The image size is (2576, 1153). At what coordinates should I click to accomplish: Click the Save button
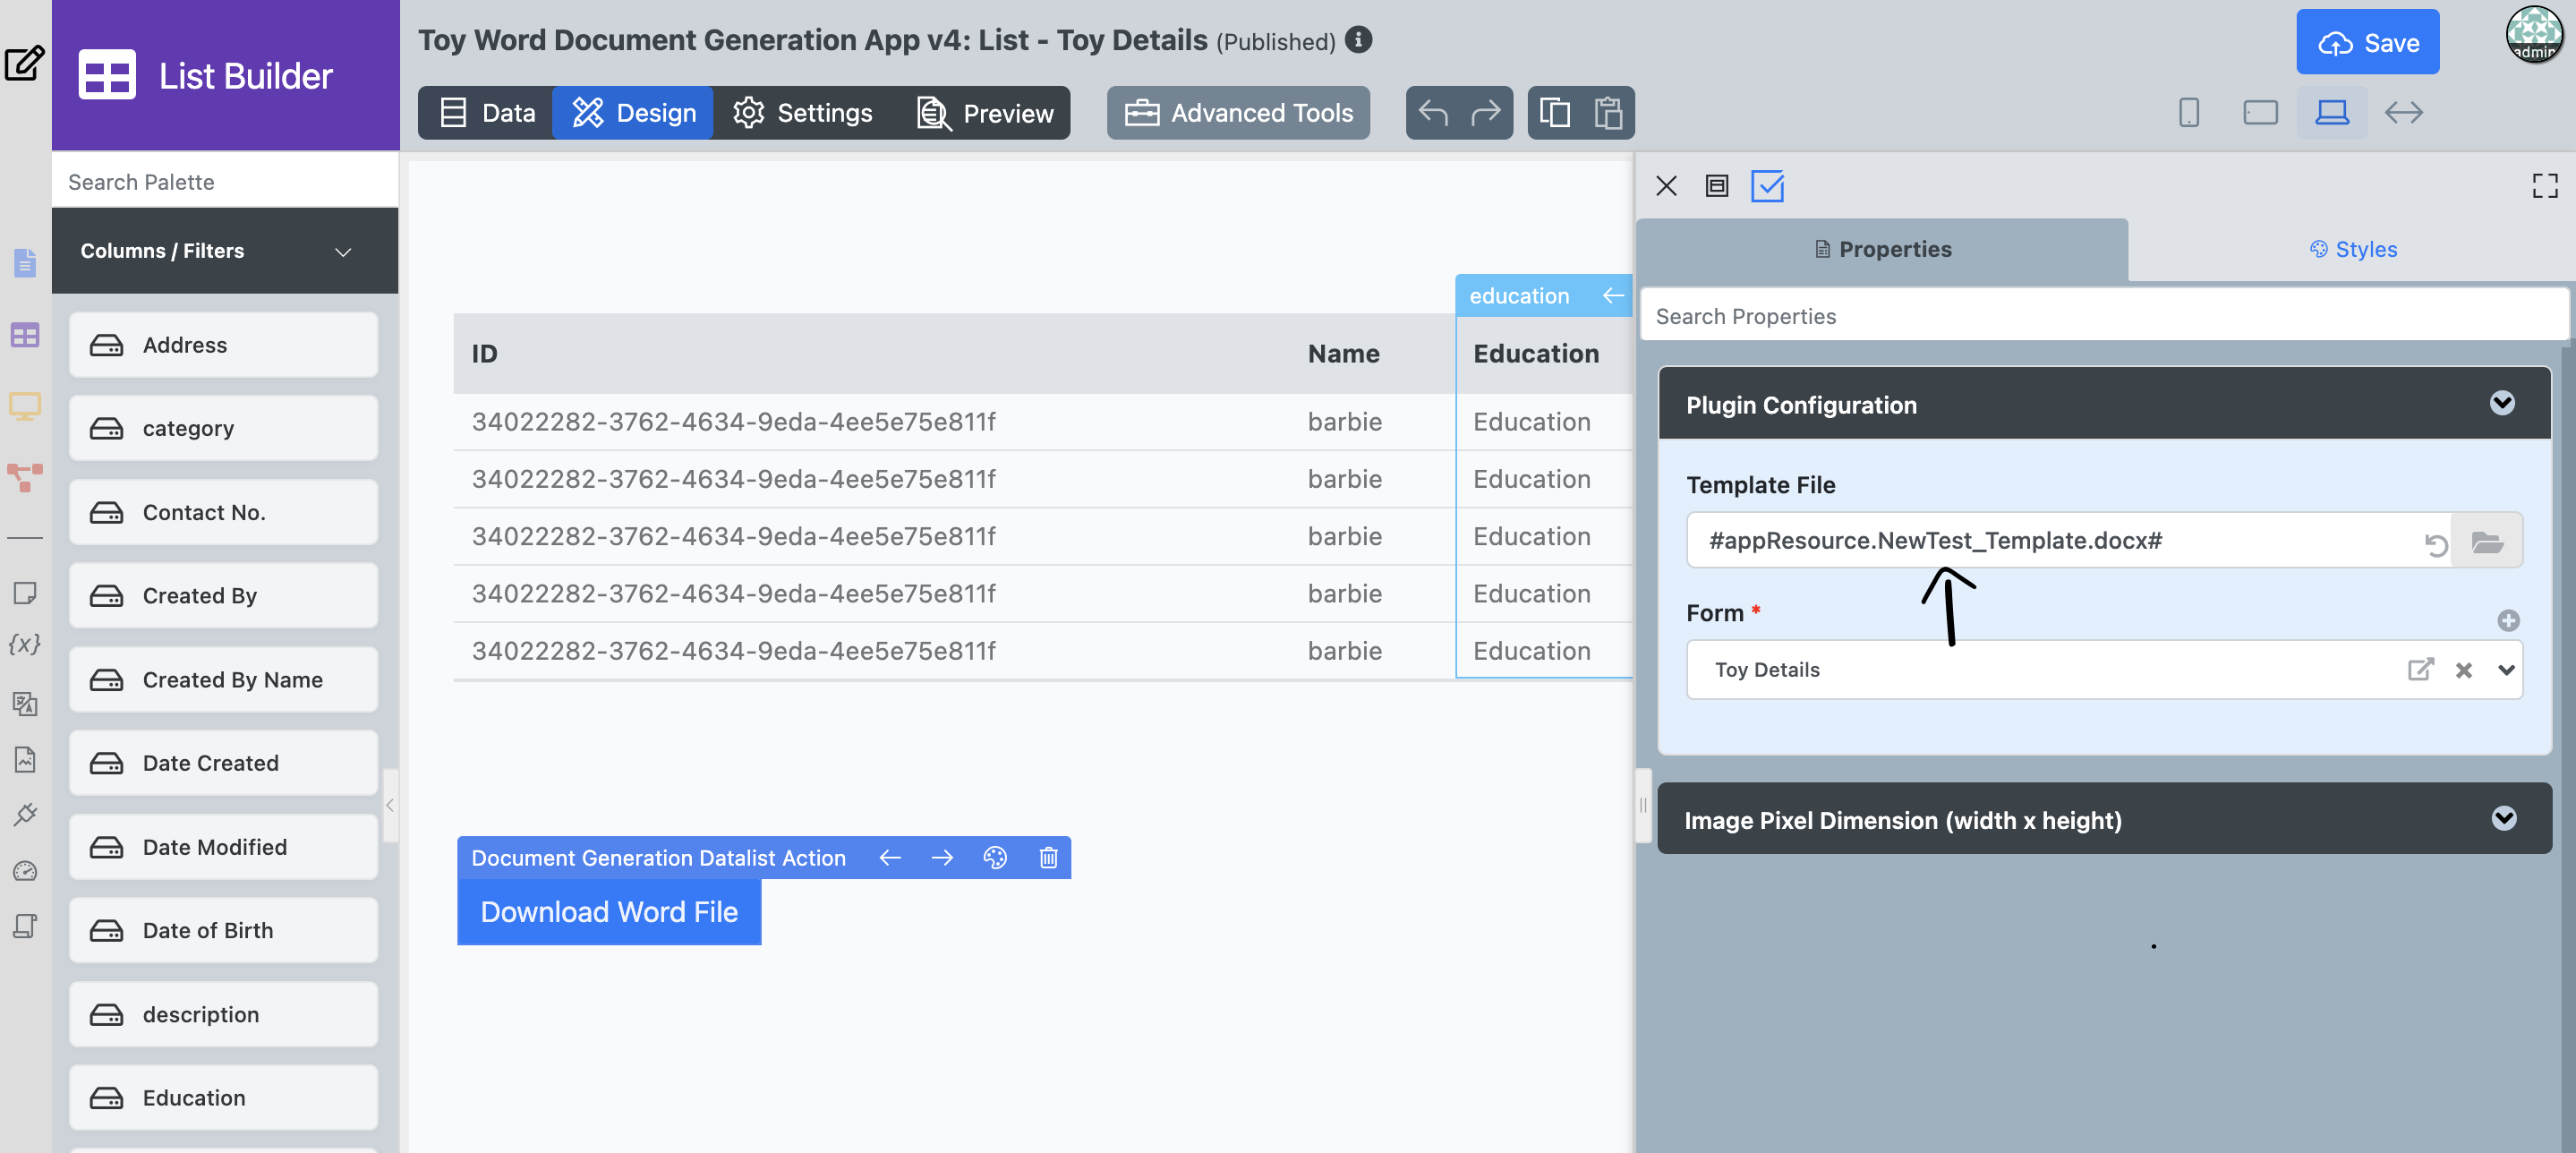2367,42
